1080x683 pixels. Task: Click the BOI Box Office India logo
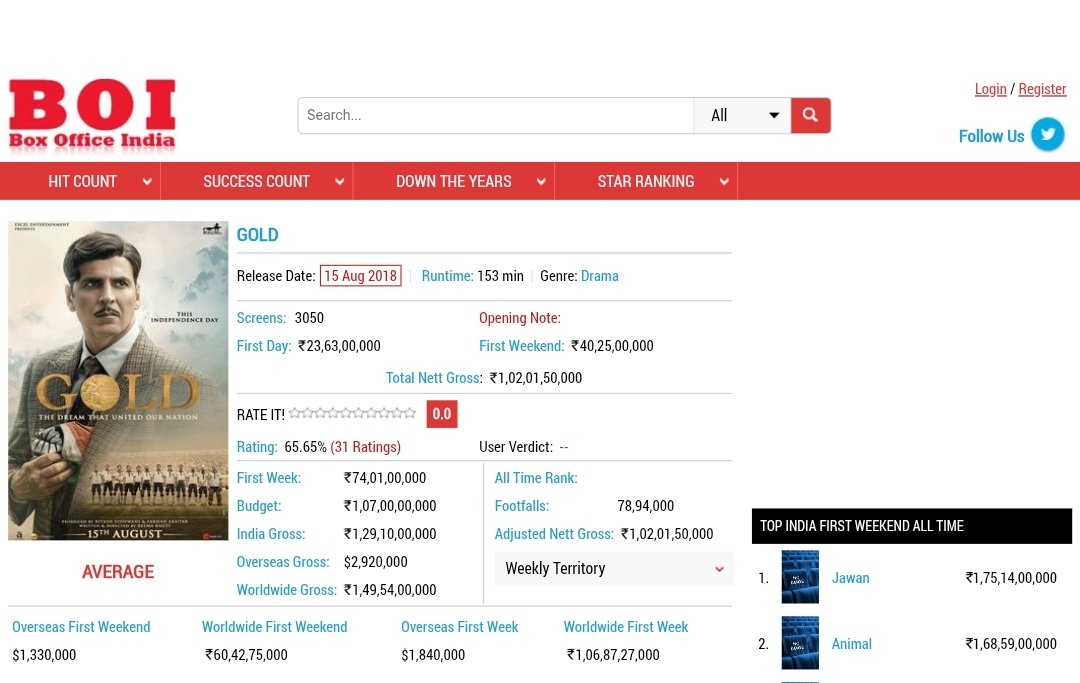pos(92,114)
